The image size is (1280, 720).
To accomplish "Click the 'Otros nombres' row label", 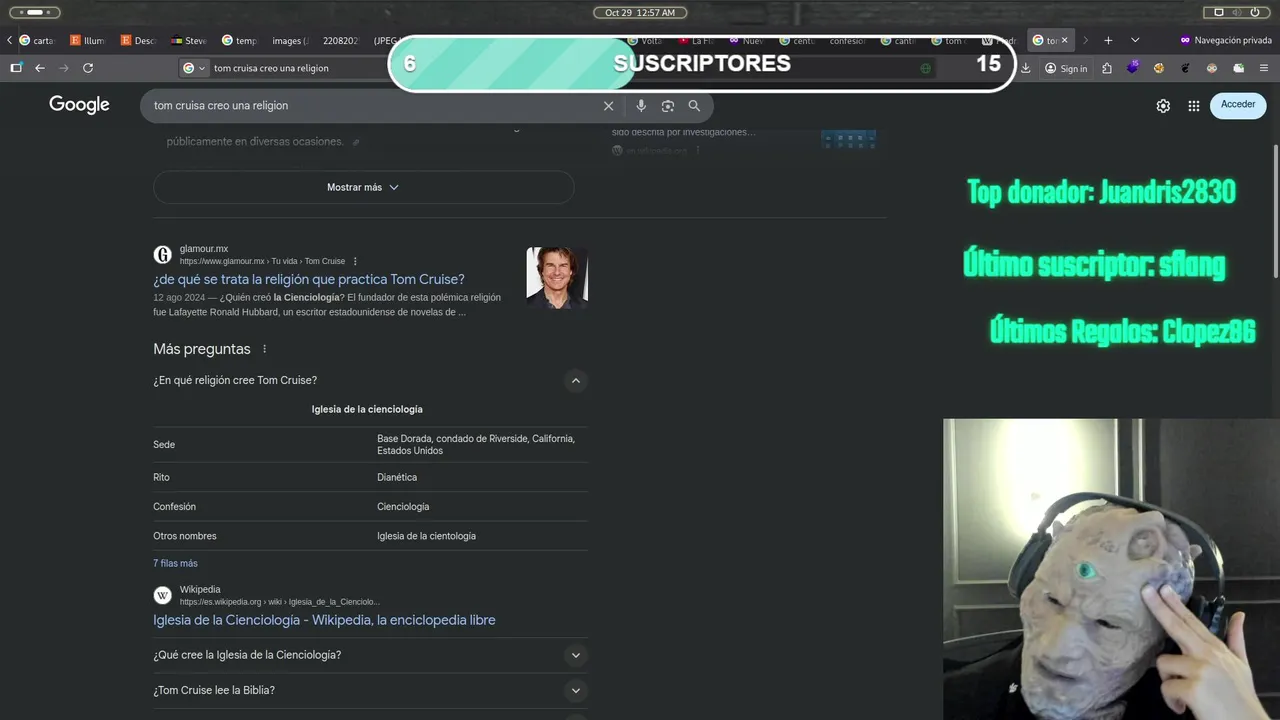I will [x=185, y=536].
